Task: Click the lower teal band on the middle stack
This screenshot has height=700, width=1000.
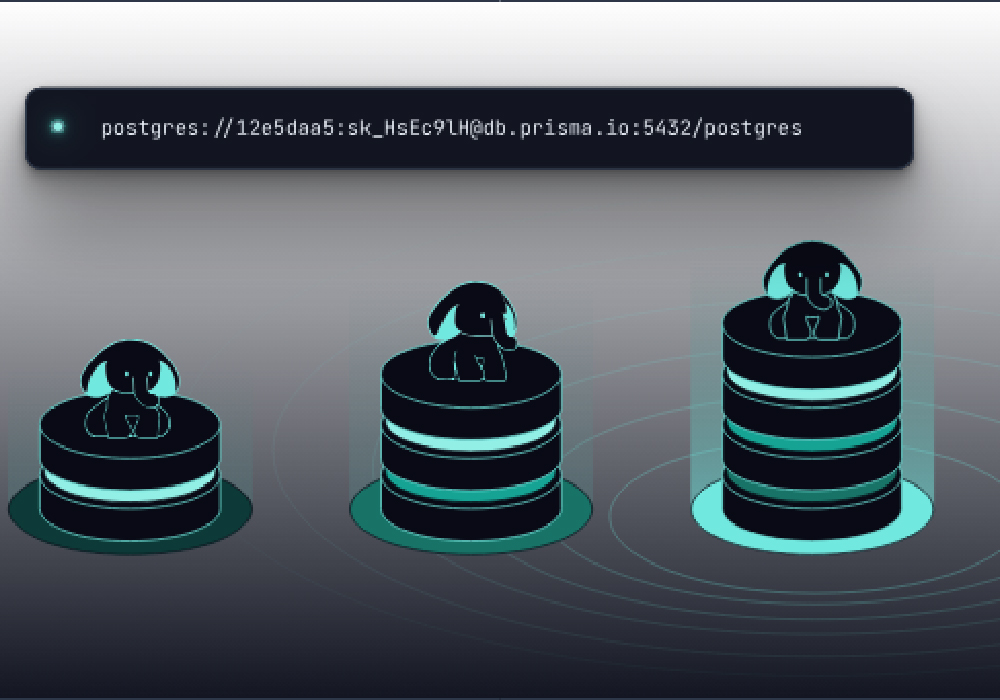Action: pos(471,487)
